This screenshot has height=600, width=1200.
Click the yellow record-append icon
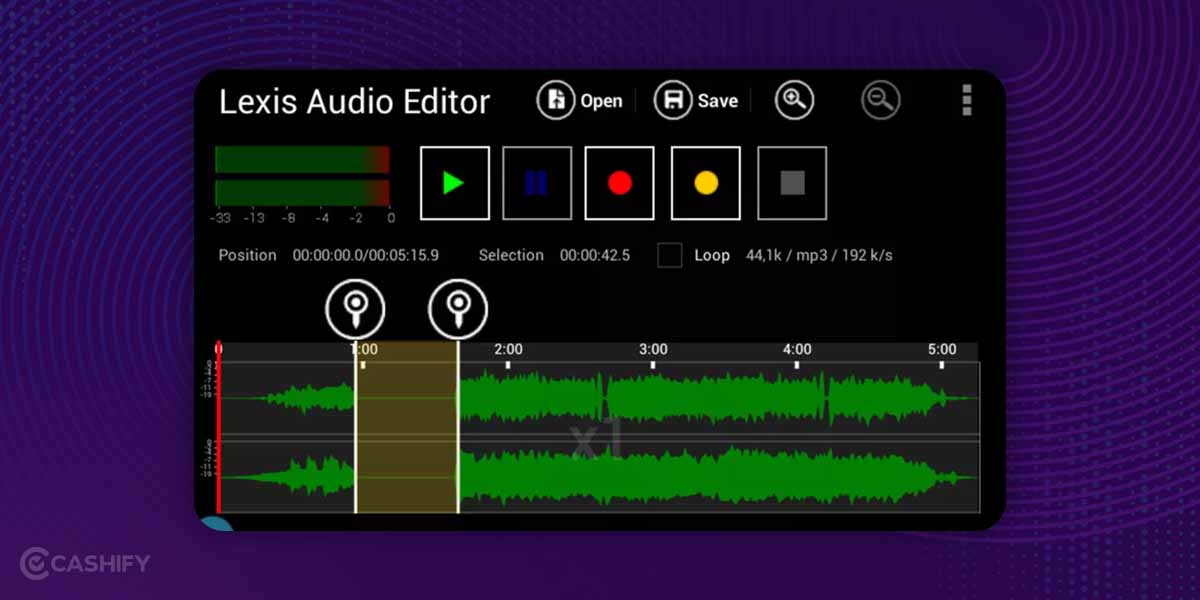[705, 183]
